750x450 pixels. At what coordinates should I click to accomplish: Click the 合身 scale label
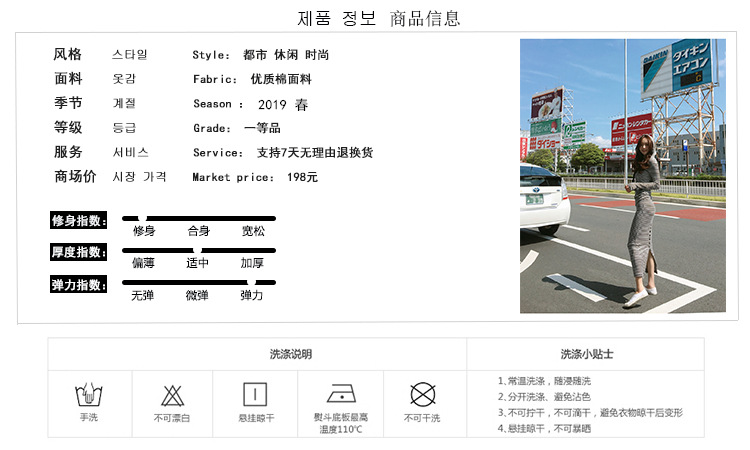point(199,231)
